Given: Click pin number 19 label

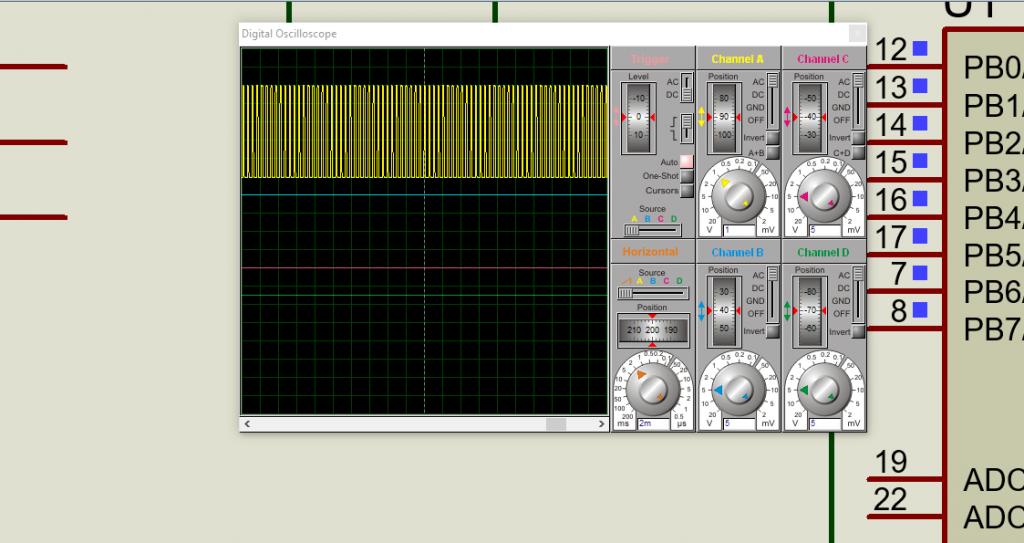Looking at the screenshot, I should point(891,462).
